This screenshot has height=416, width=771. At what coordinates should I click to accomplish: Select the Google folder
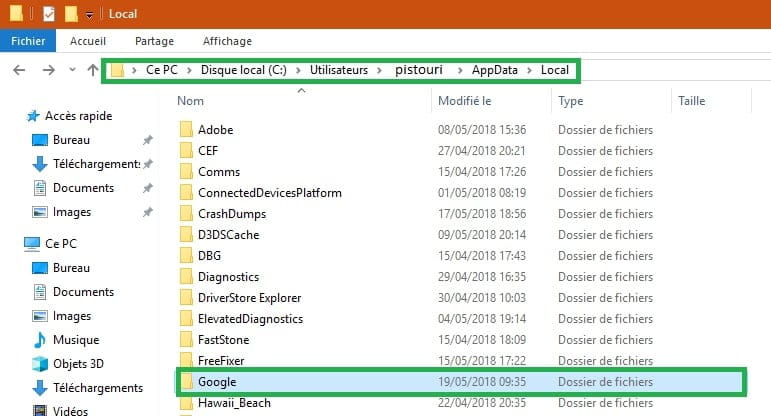[460, 382]
